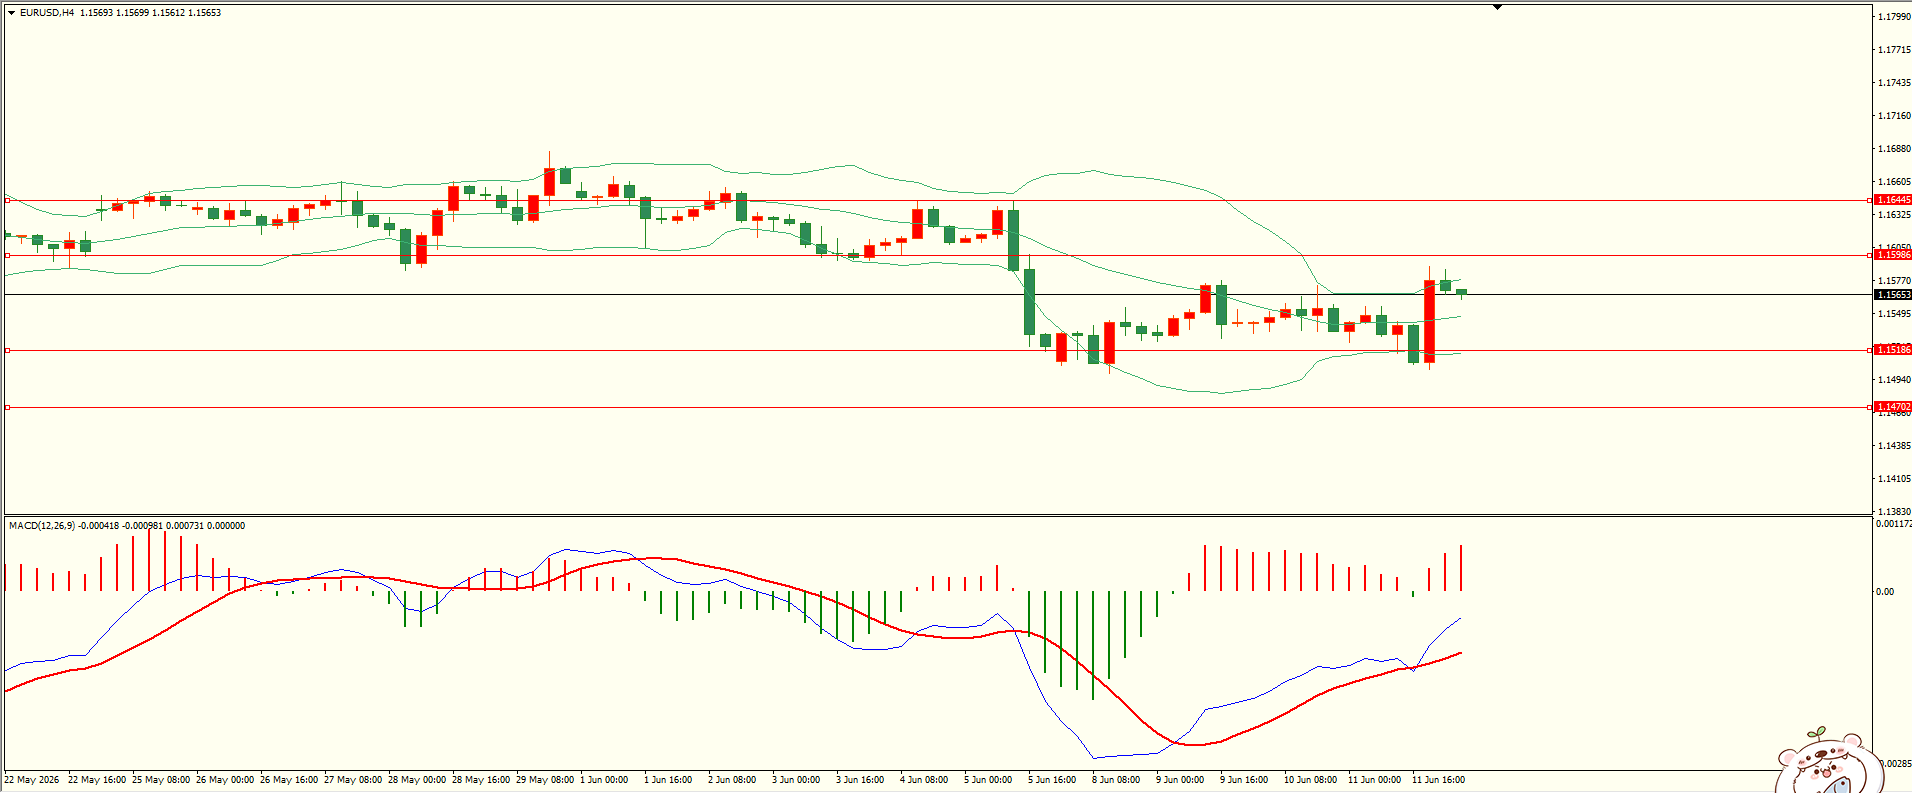Select the 1.15986 red price label
The image size is (1912, 793).
coord(1893,255)
